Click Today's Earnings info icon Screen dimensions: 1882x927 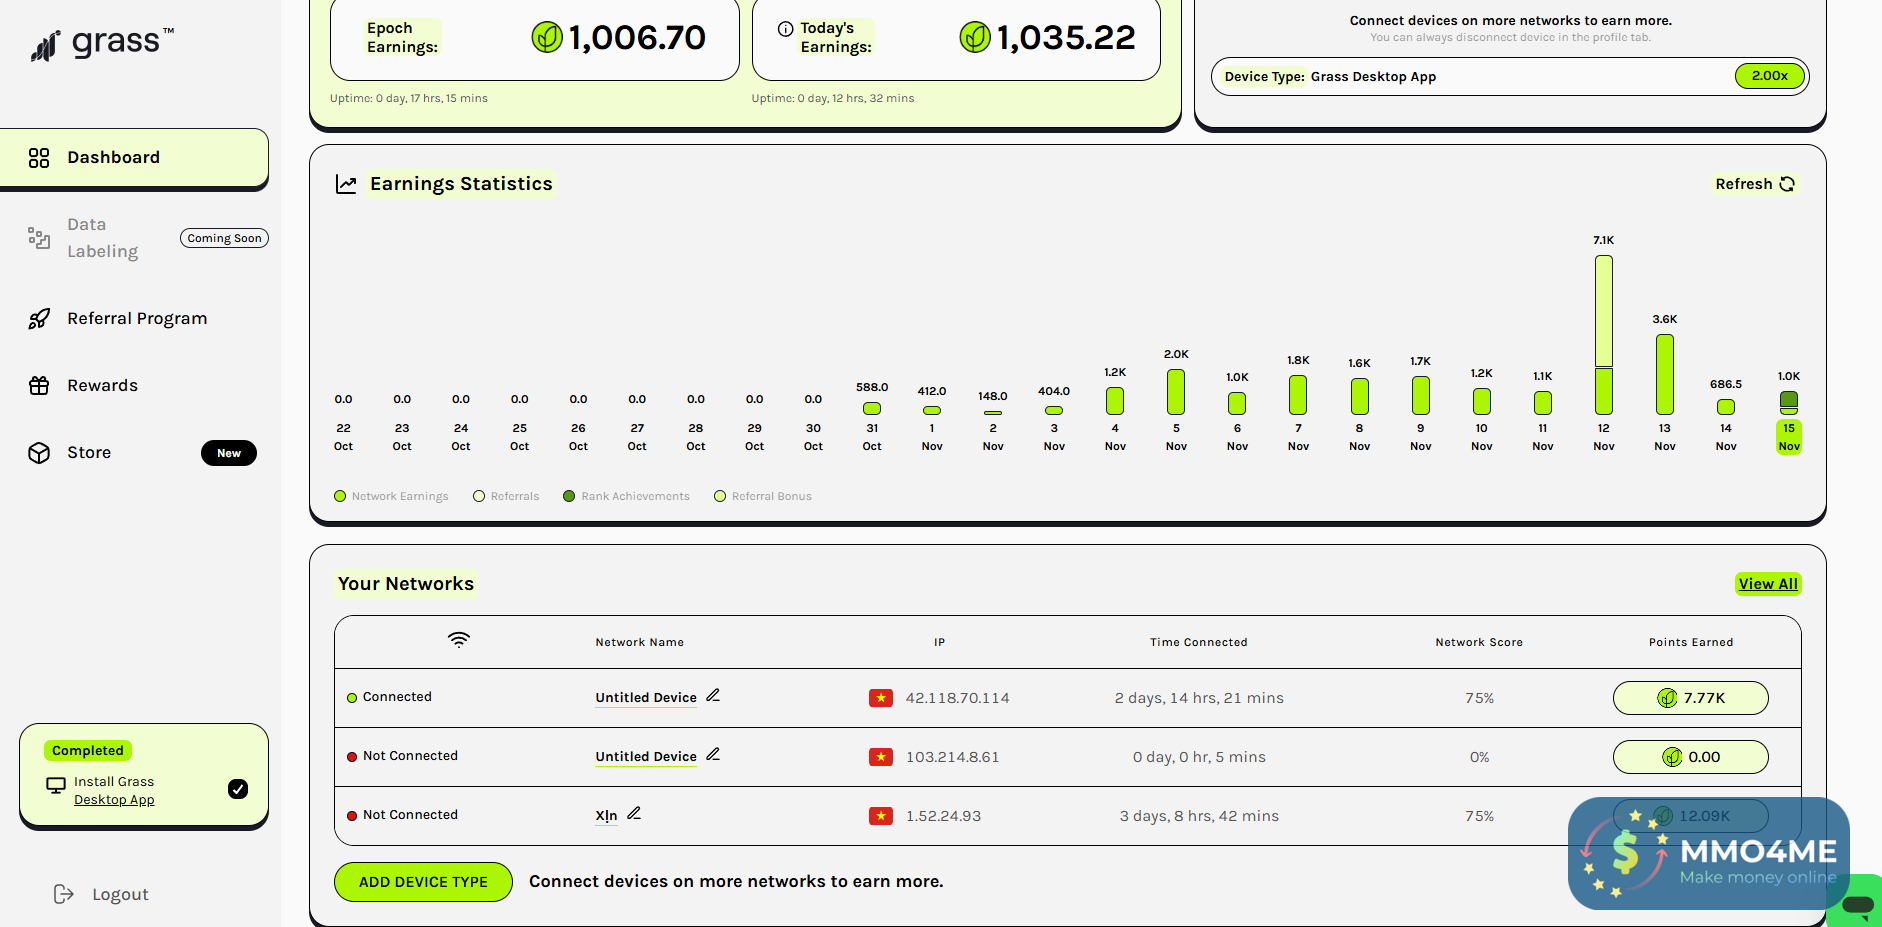coord(786,29)
